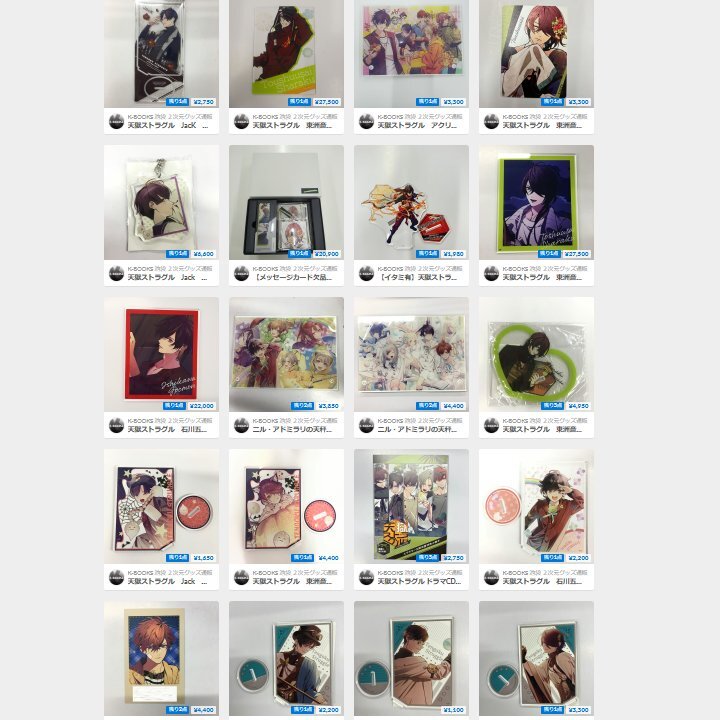
Task: Click the ¥4,950 price tag
Action: [578, 406]
